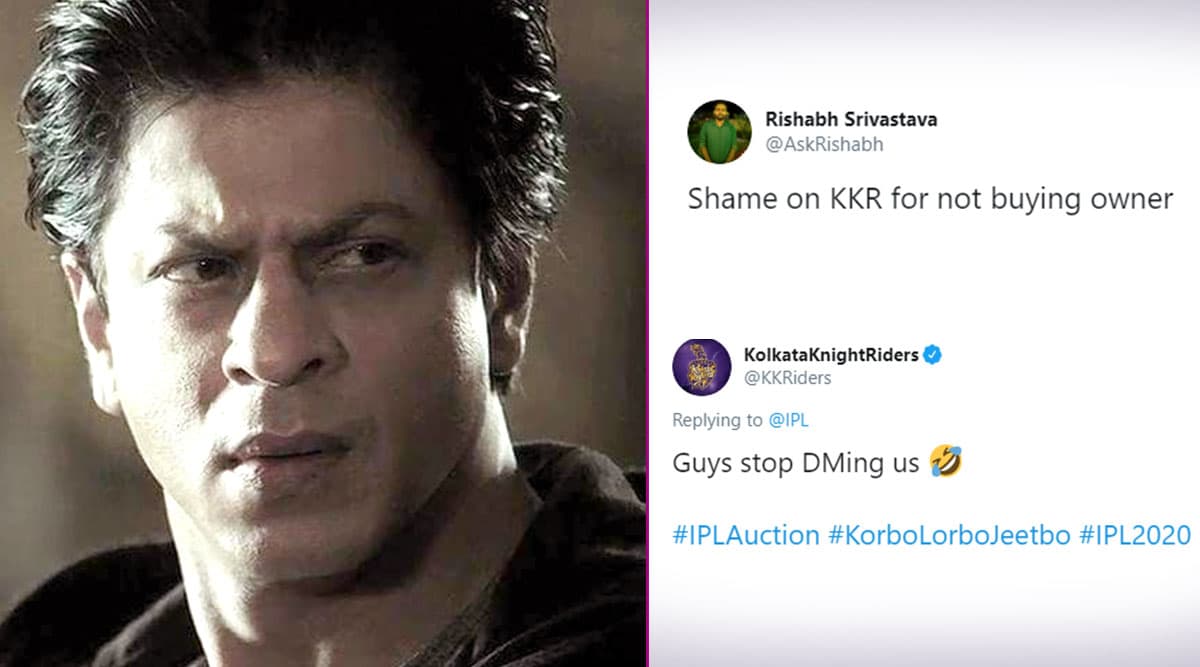Visit the @AskRishabh handle
The height and width of the screenshot is (667, 1200).
point(823,144)
